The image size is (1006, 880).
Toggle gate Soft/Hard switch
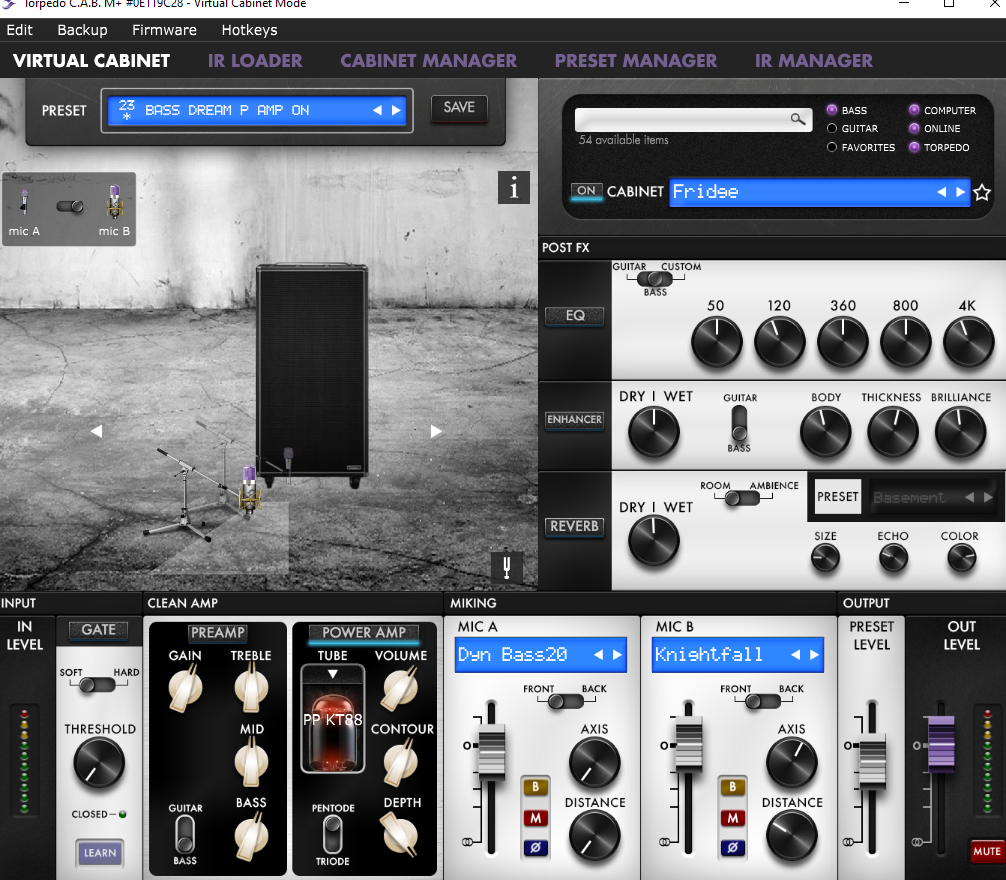point(97,685)
